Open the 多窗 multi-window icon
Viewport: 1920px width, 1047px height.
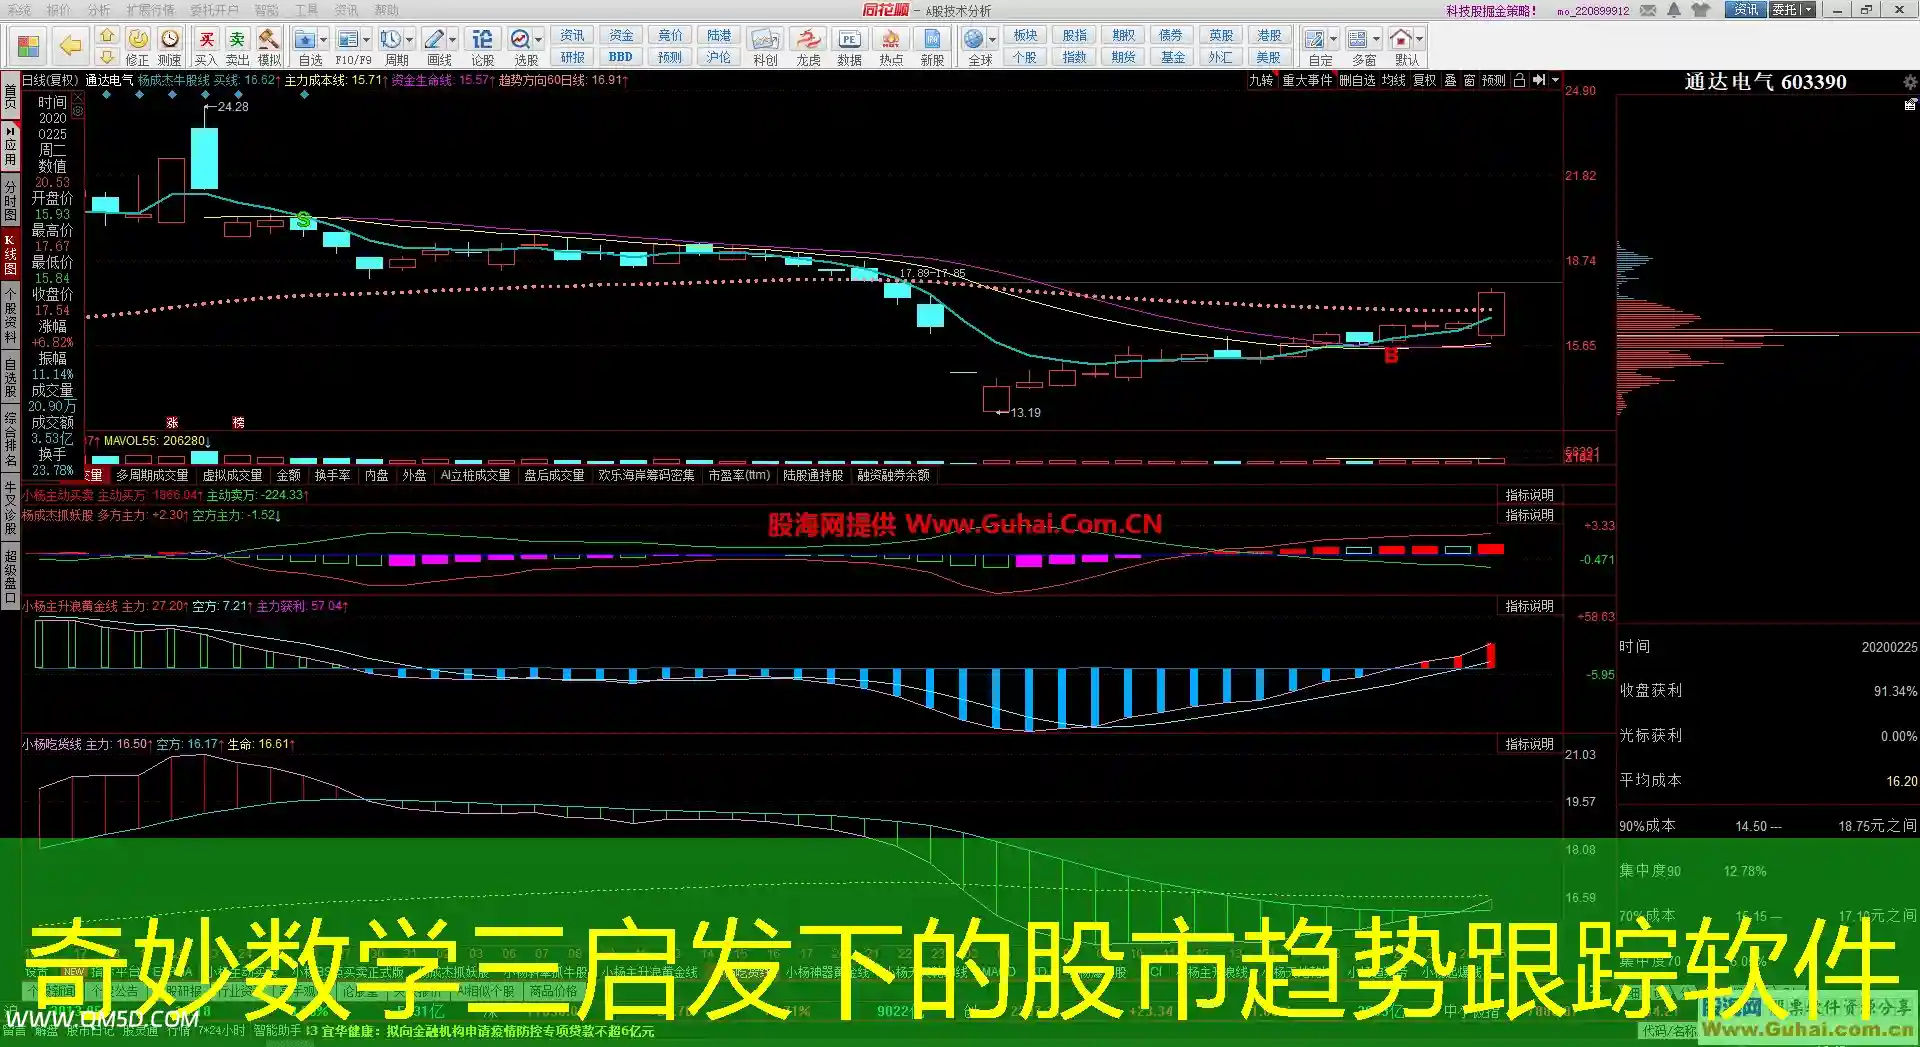(1358, 39)
